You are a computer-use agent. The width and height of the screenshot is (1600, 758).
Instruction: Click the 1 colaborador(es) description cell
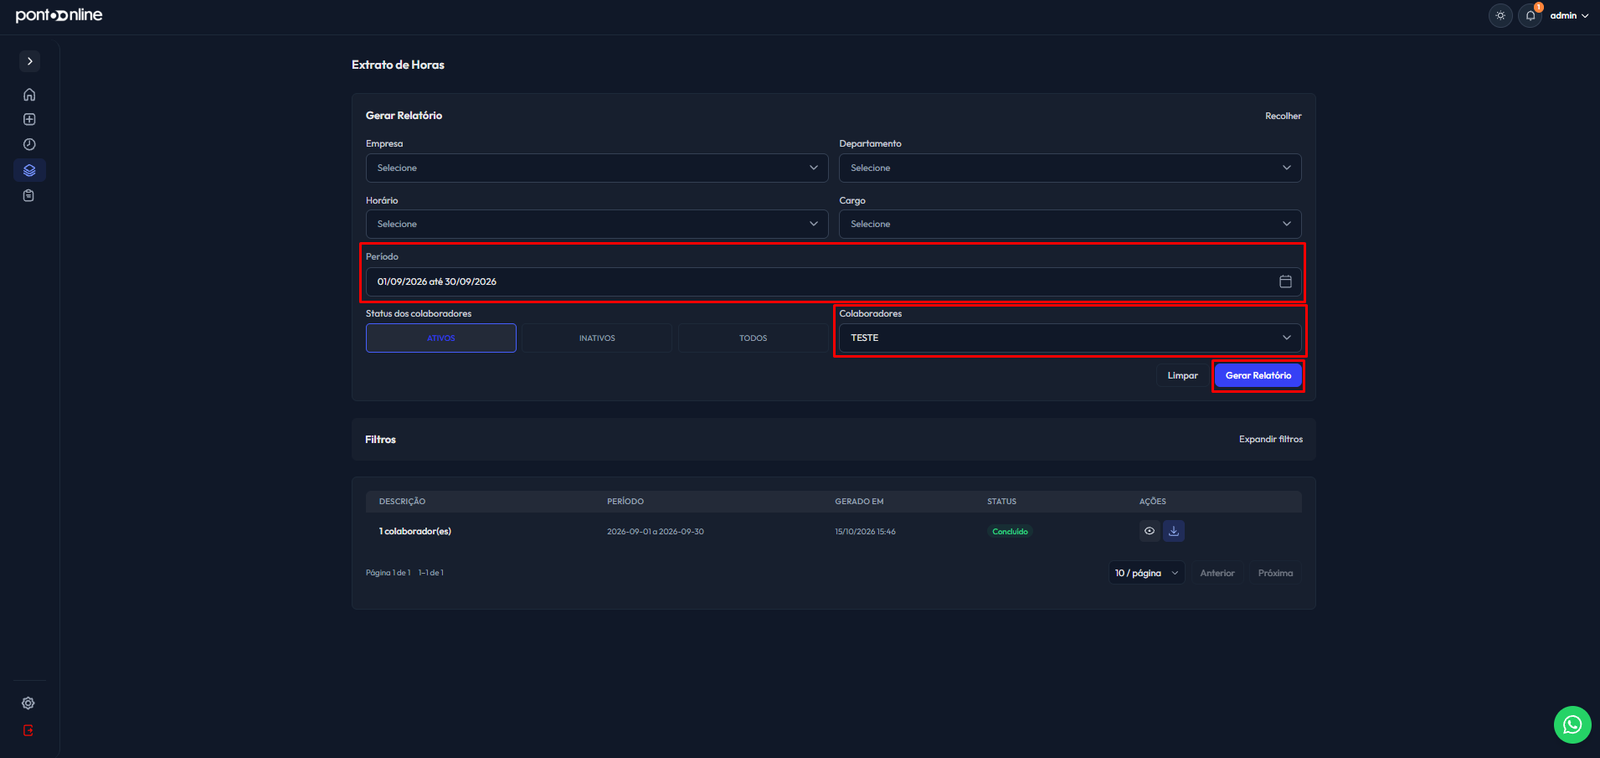point(415,531)
